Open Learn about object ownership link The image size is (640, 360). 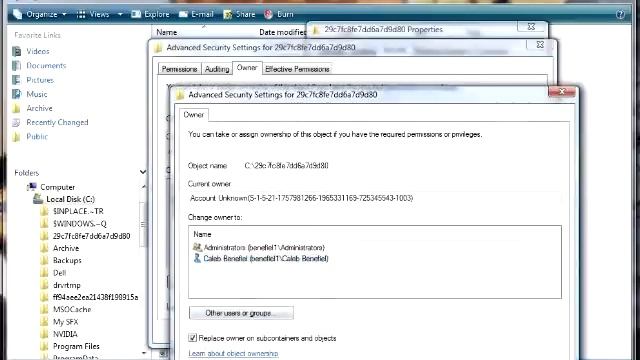tap(233, 353)
